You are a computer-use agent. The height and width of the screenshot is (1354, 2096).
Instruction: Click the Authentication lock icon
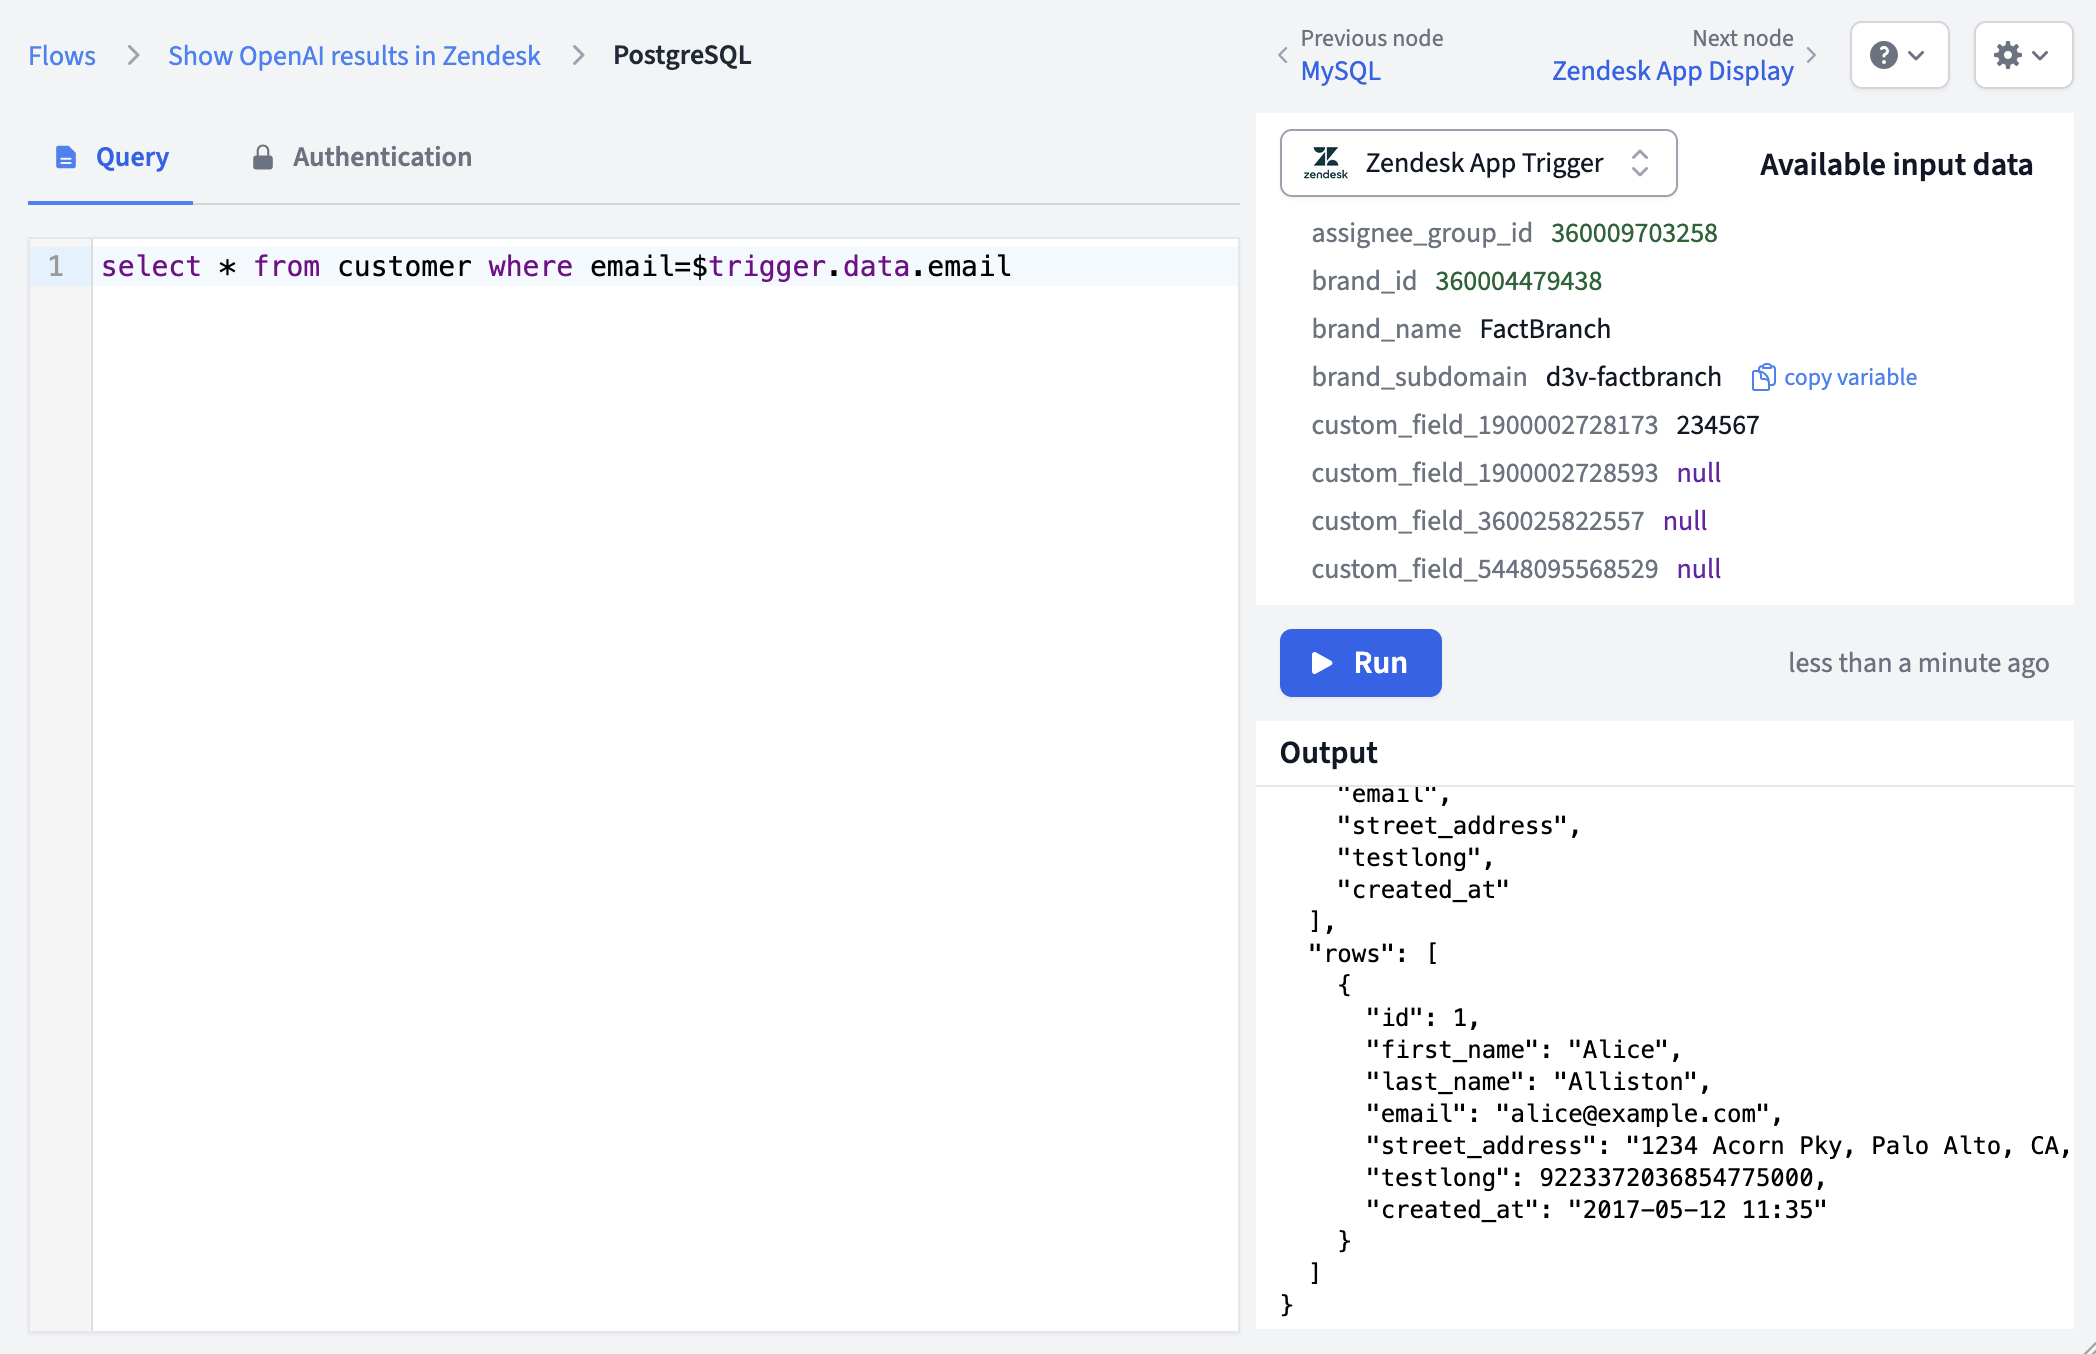pos(263,157)
